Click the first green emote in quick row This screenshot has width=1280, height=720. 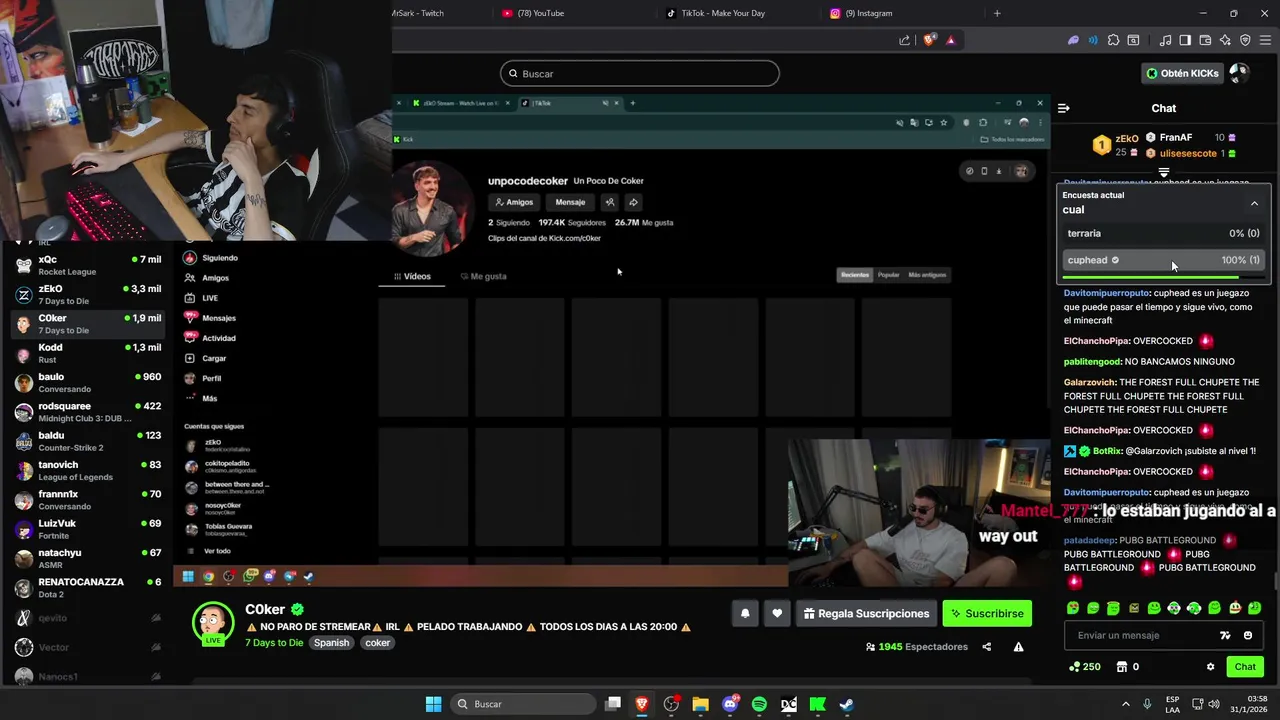(1073, 608)
